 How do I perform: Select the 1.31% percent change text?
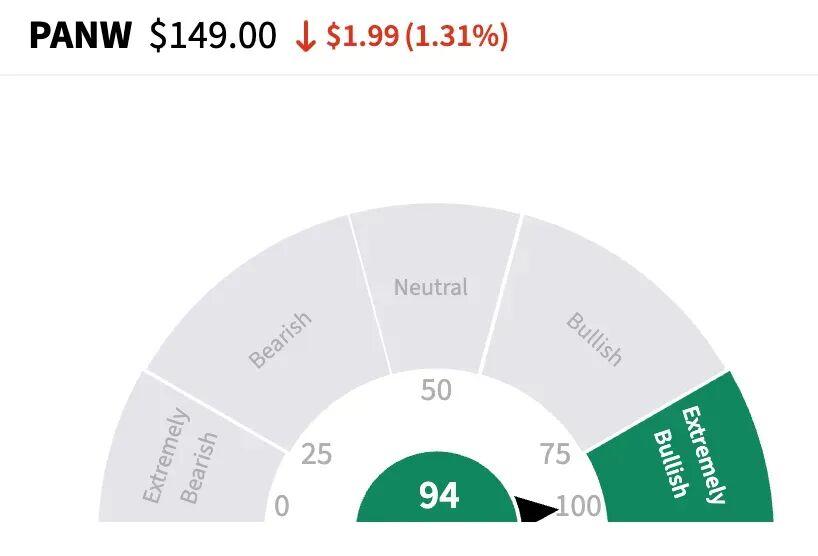[457, 37]
